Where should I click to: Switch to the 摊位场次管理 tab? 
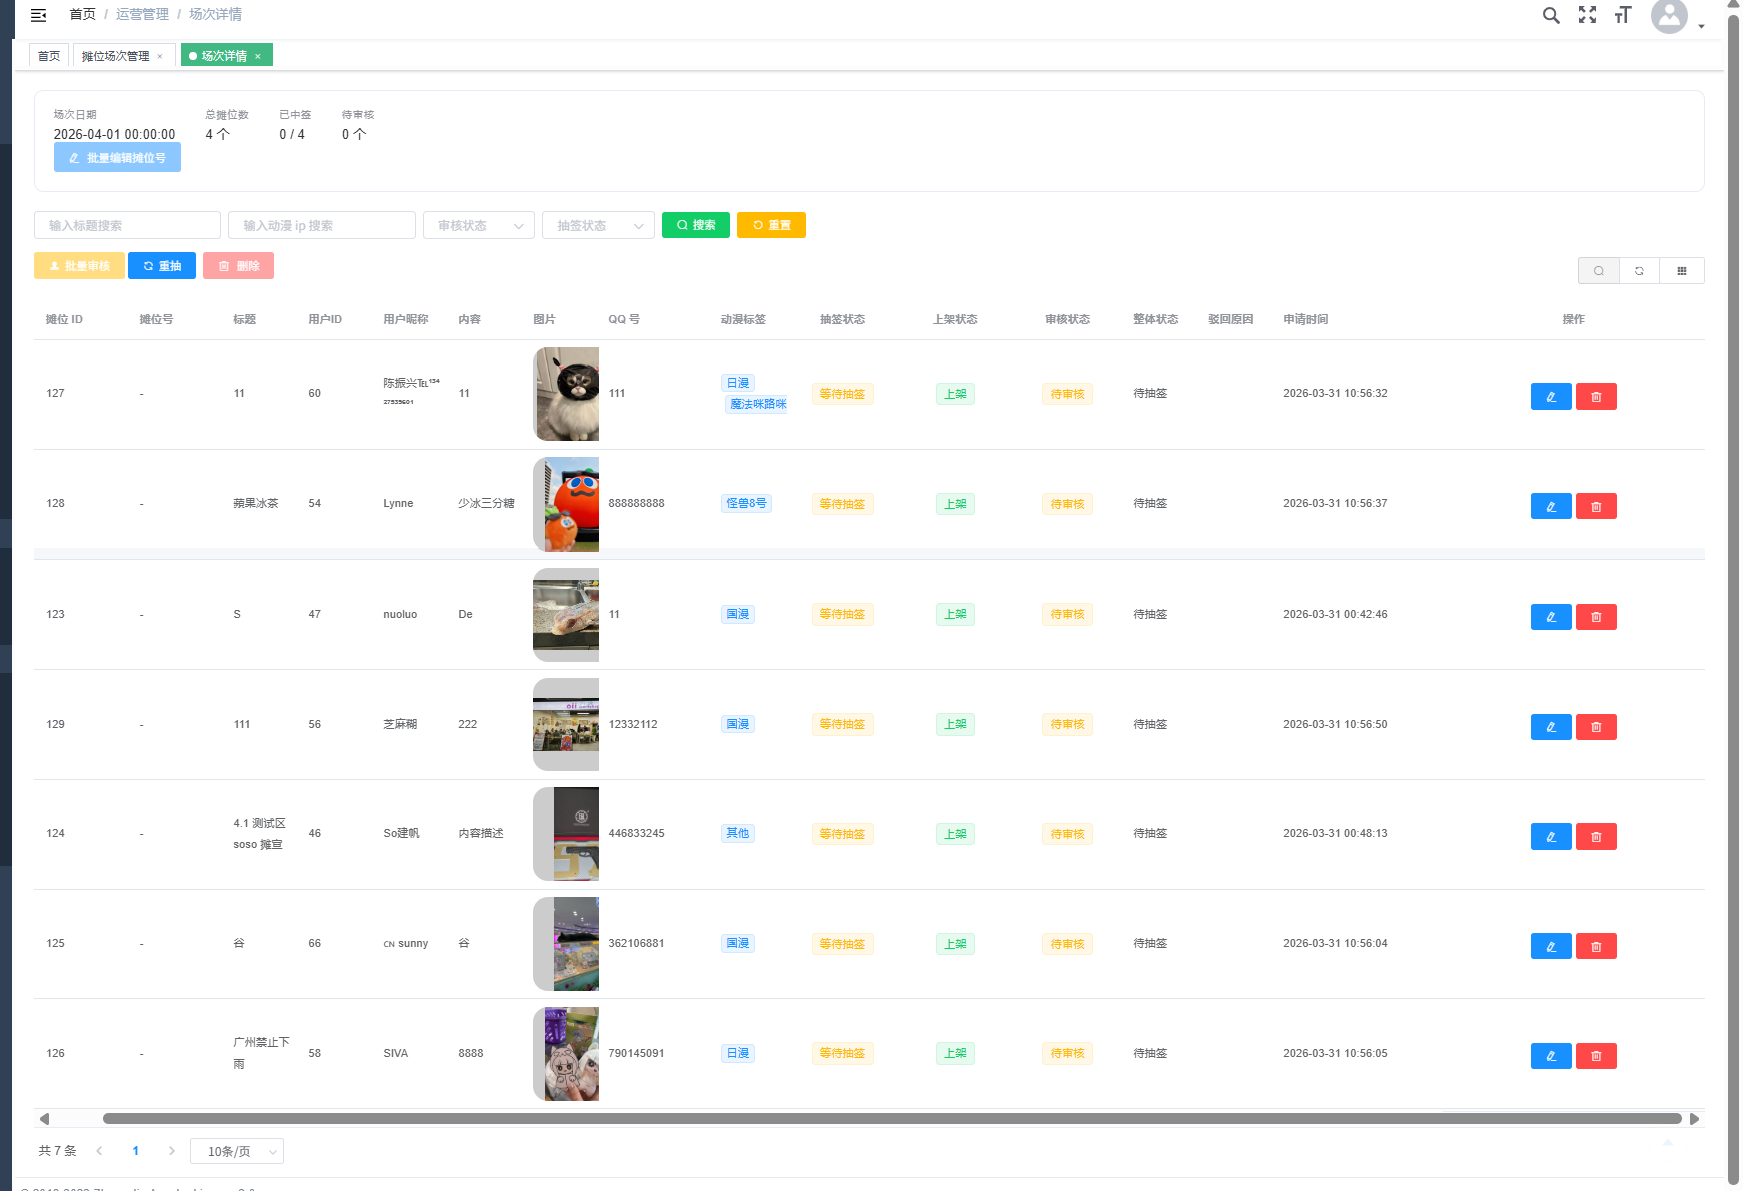(x=116, y=56)
